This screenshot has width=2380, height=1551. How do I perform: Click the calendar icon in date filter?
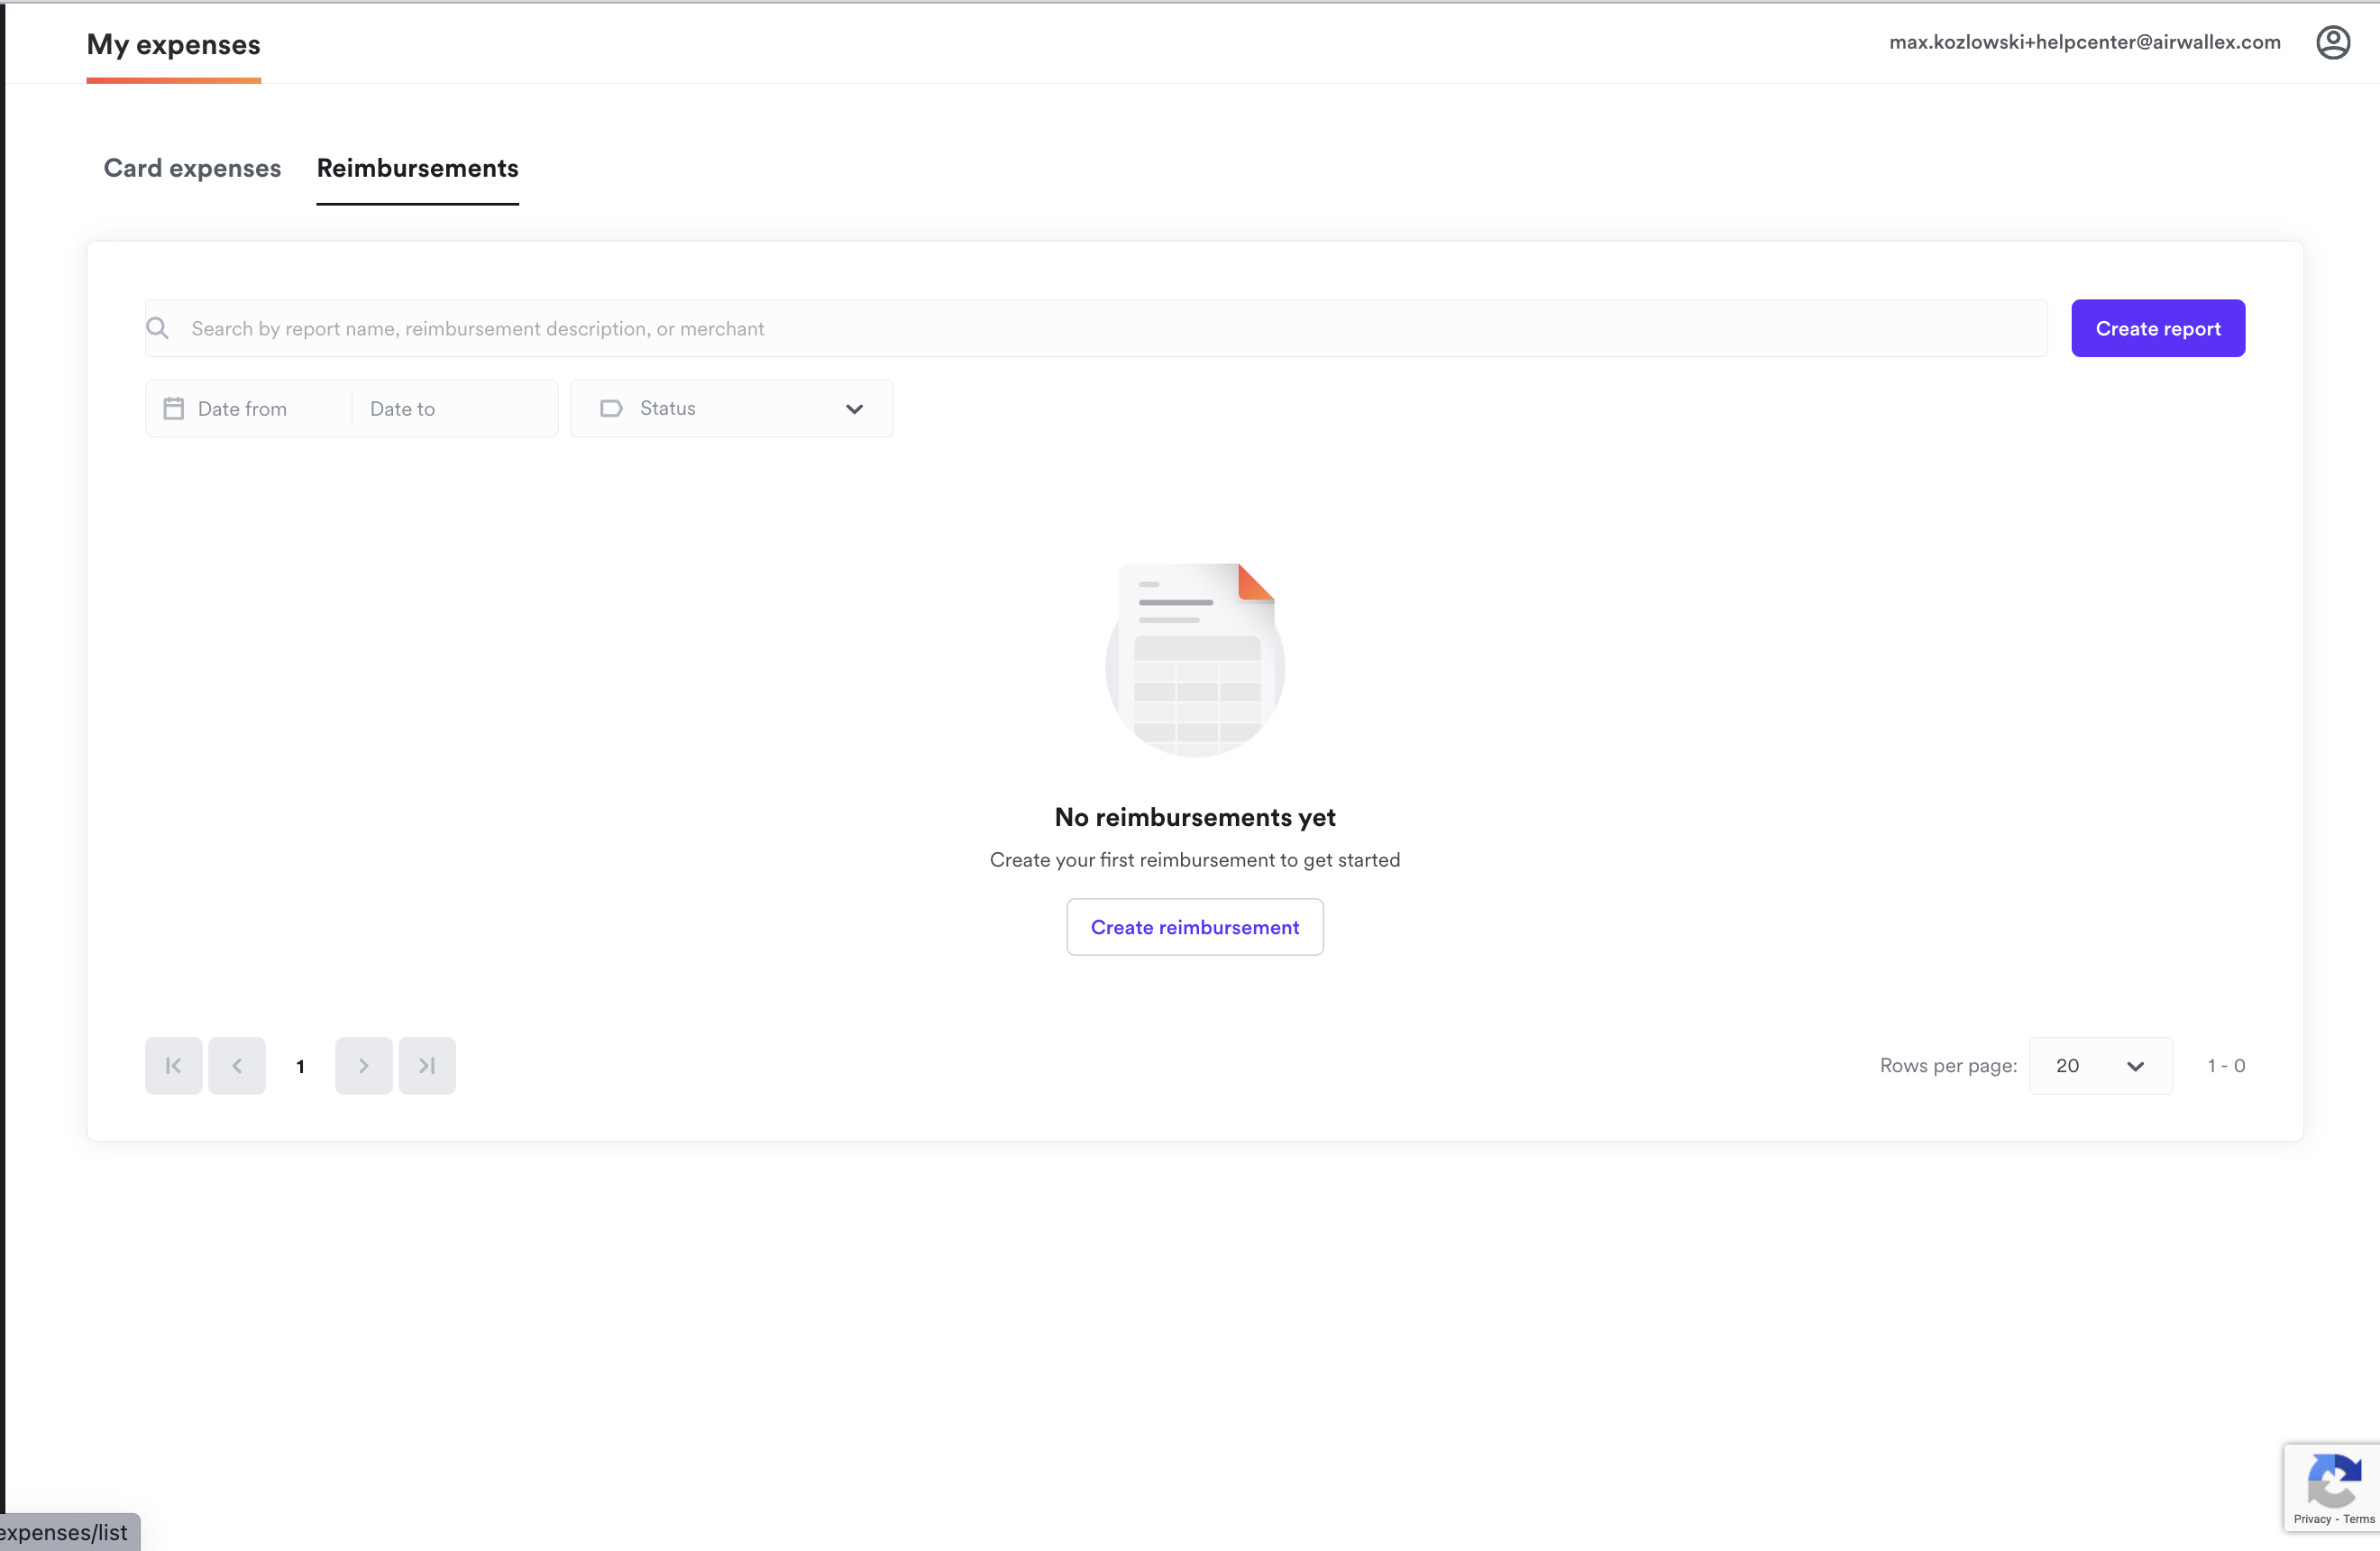[174, 408]
